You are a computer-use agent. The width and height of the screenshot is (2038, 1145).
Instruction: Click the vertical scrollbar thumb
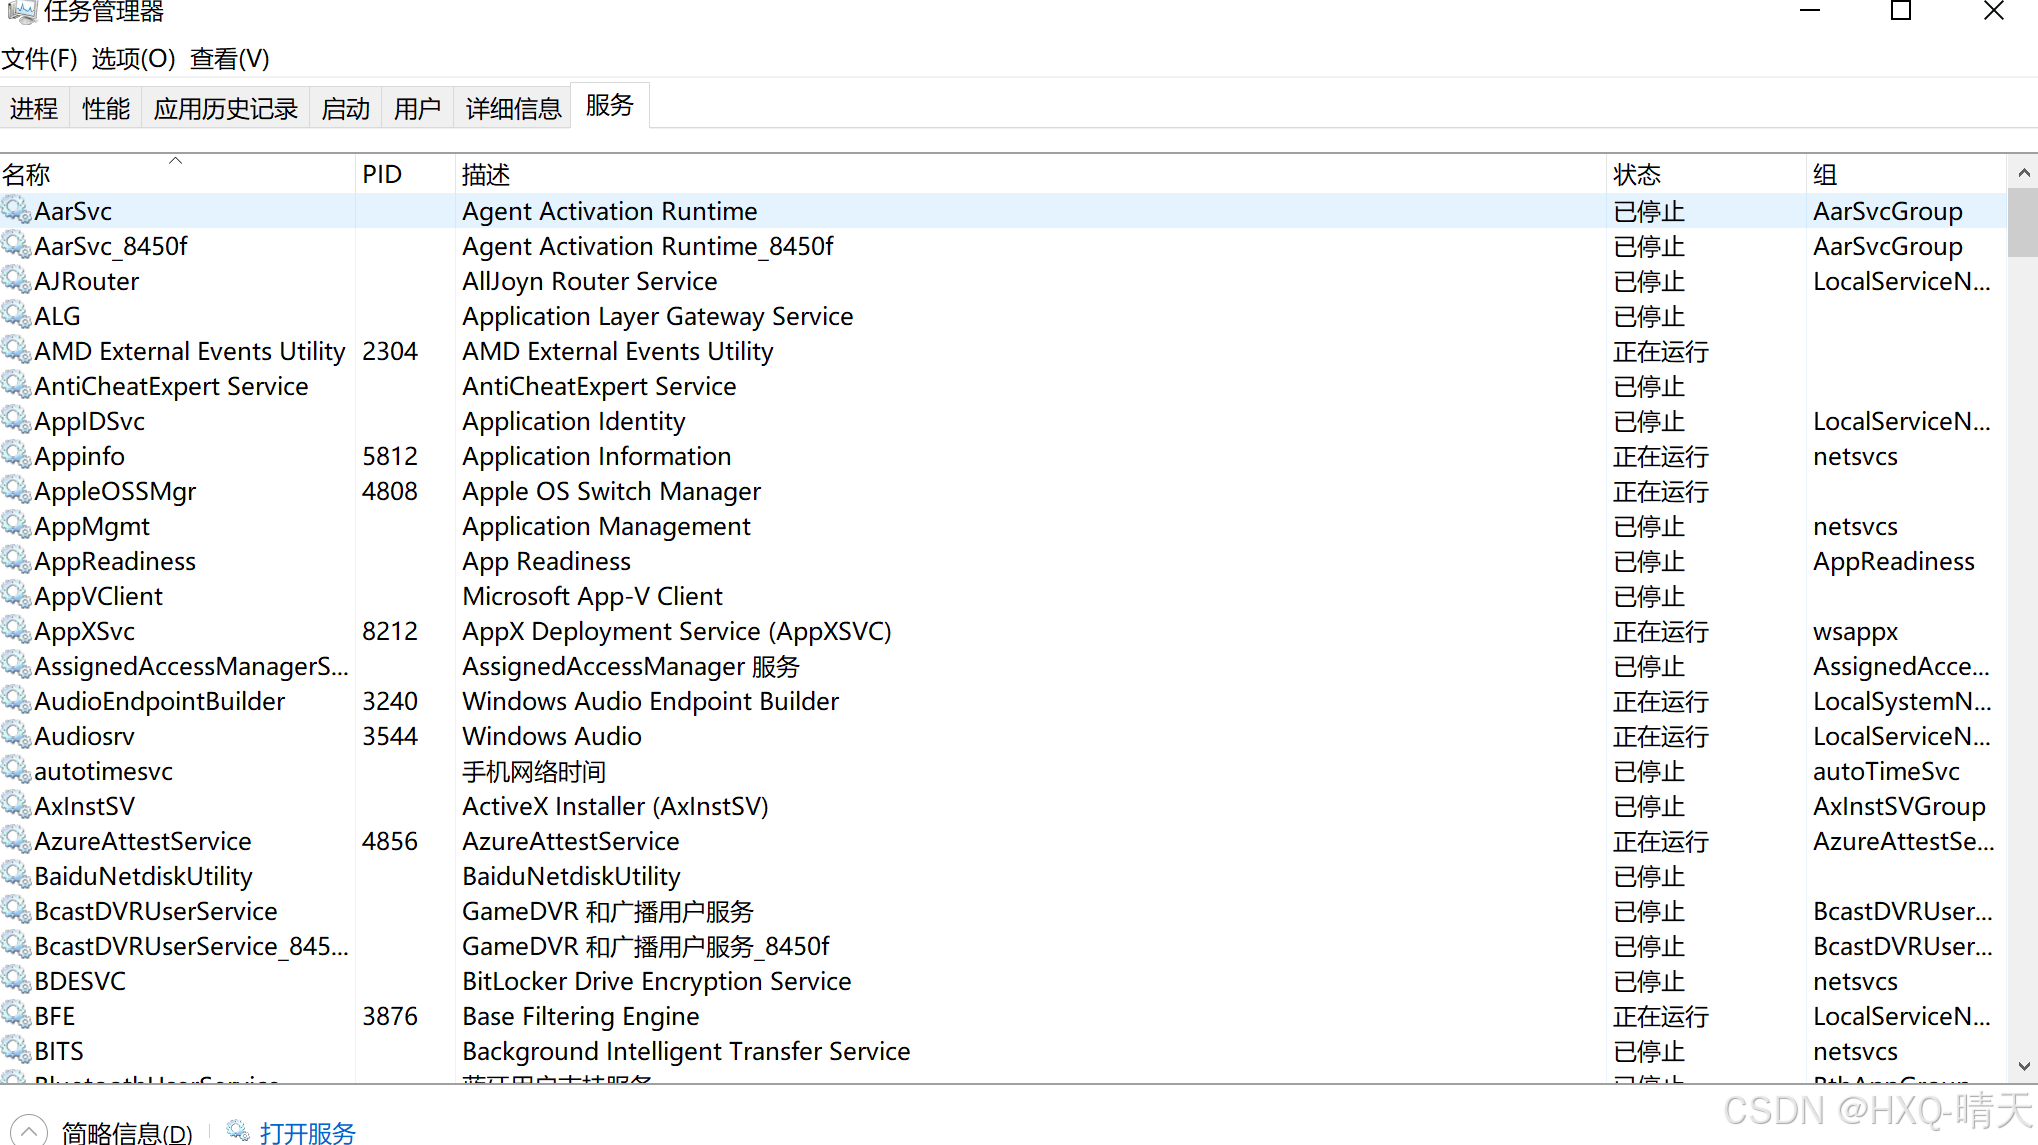coord(2023,224)
